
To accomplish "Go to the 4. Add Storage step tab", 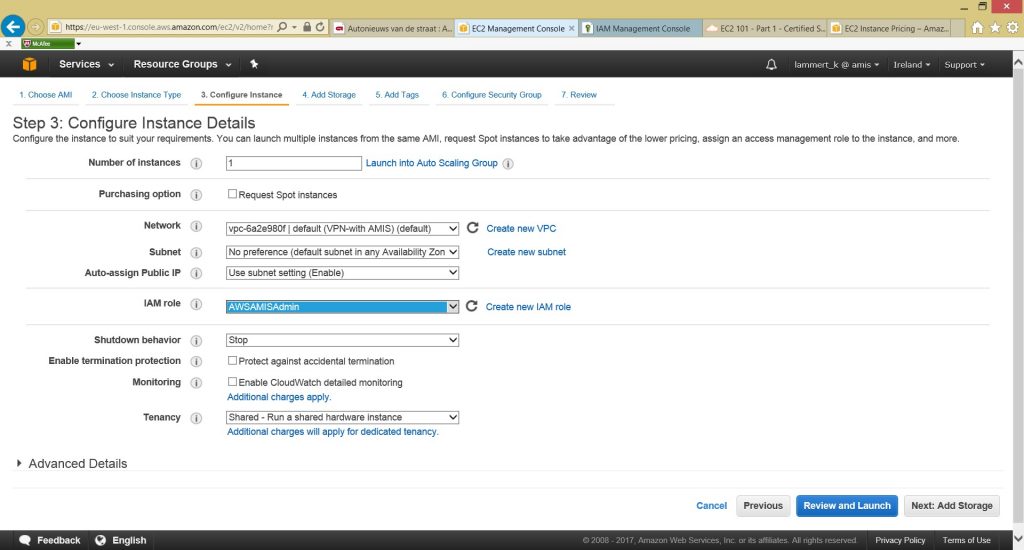I will click(329, 95).
